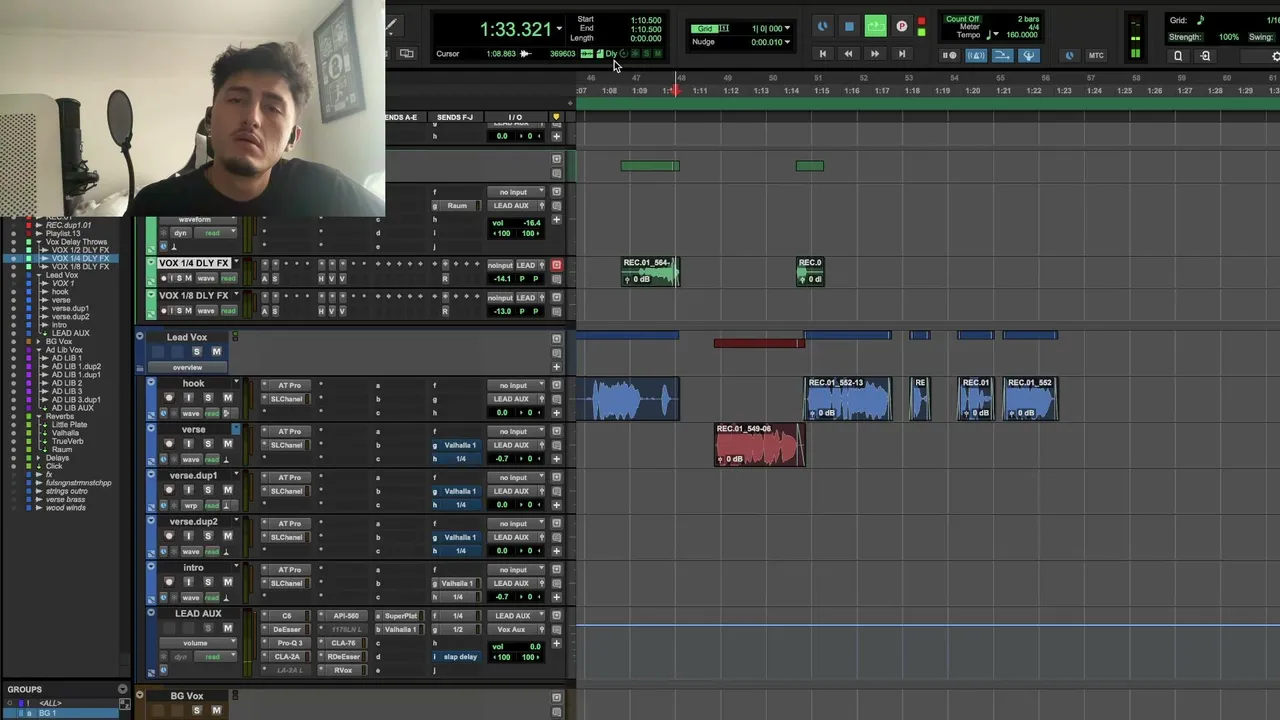This screenshot has height=720, width=1280.
Task: Click the Fast Forward transport button
Action: 875,54
